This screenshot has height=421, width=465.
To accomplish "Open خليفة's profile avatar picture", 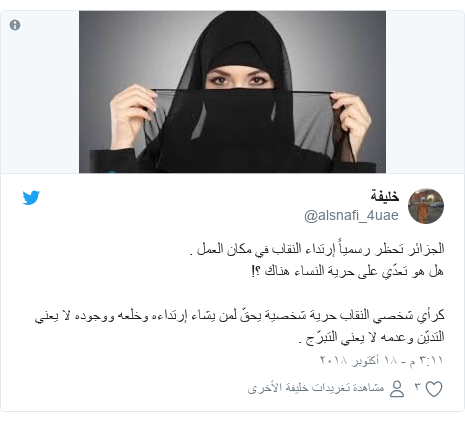I will (x=426, y=206).
